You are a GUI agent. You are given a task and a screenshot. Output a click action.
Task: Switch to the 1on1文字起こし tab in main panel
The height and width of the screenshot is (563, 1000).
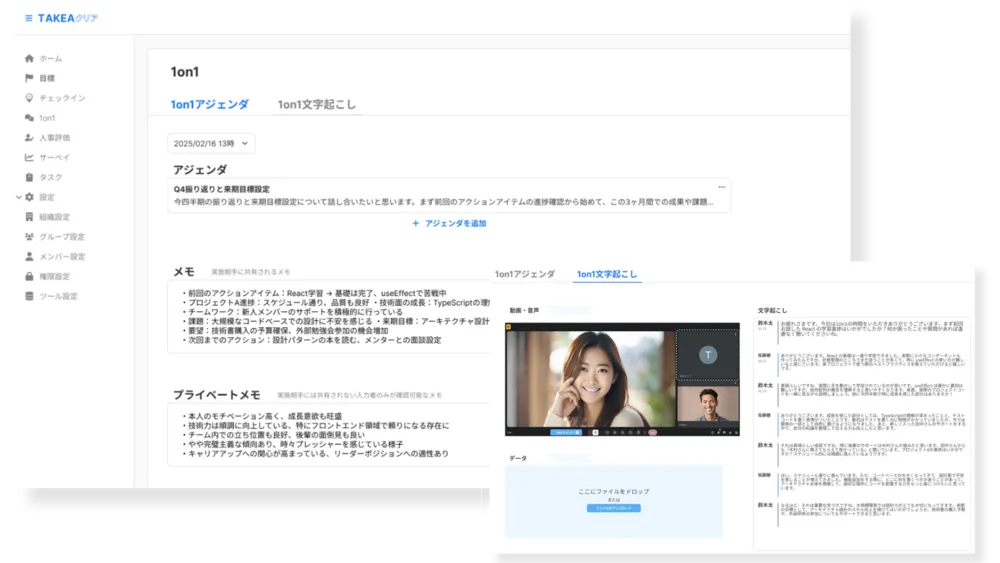coord(316,104)
